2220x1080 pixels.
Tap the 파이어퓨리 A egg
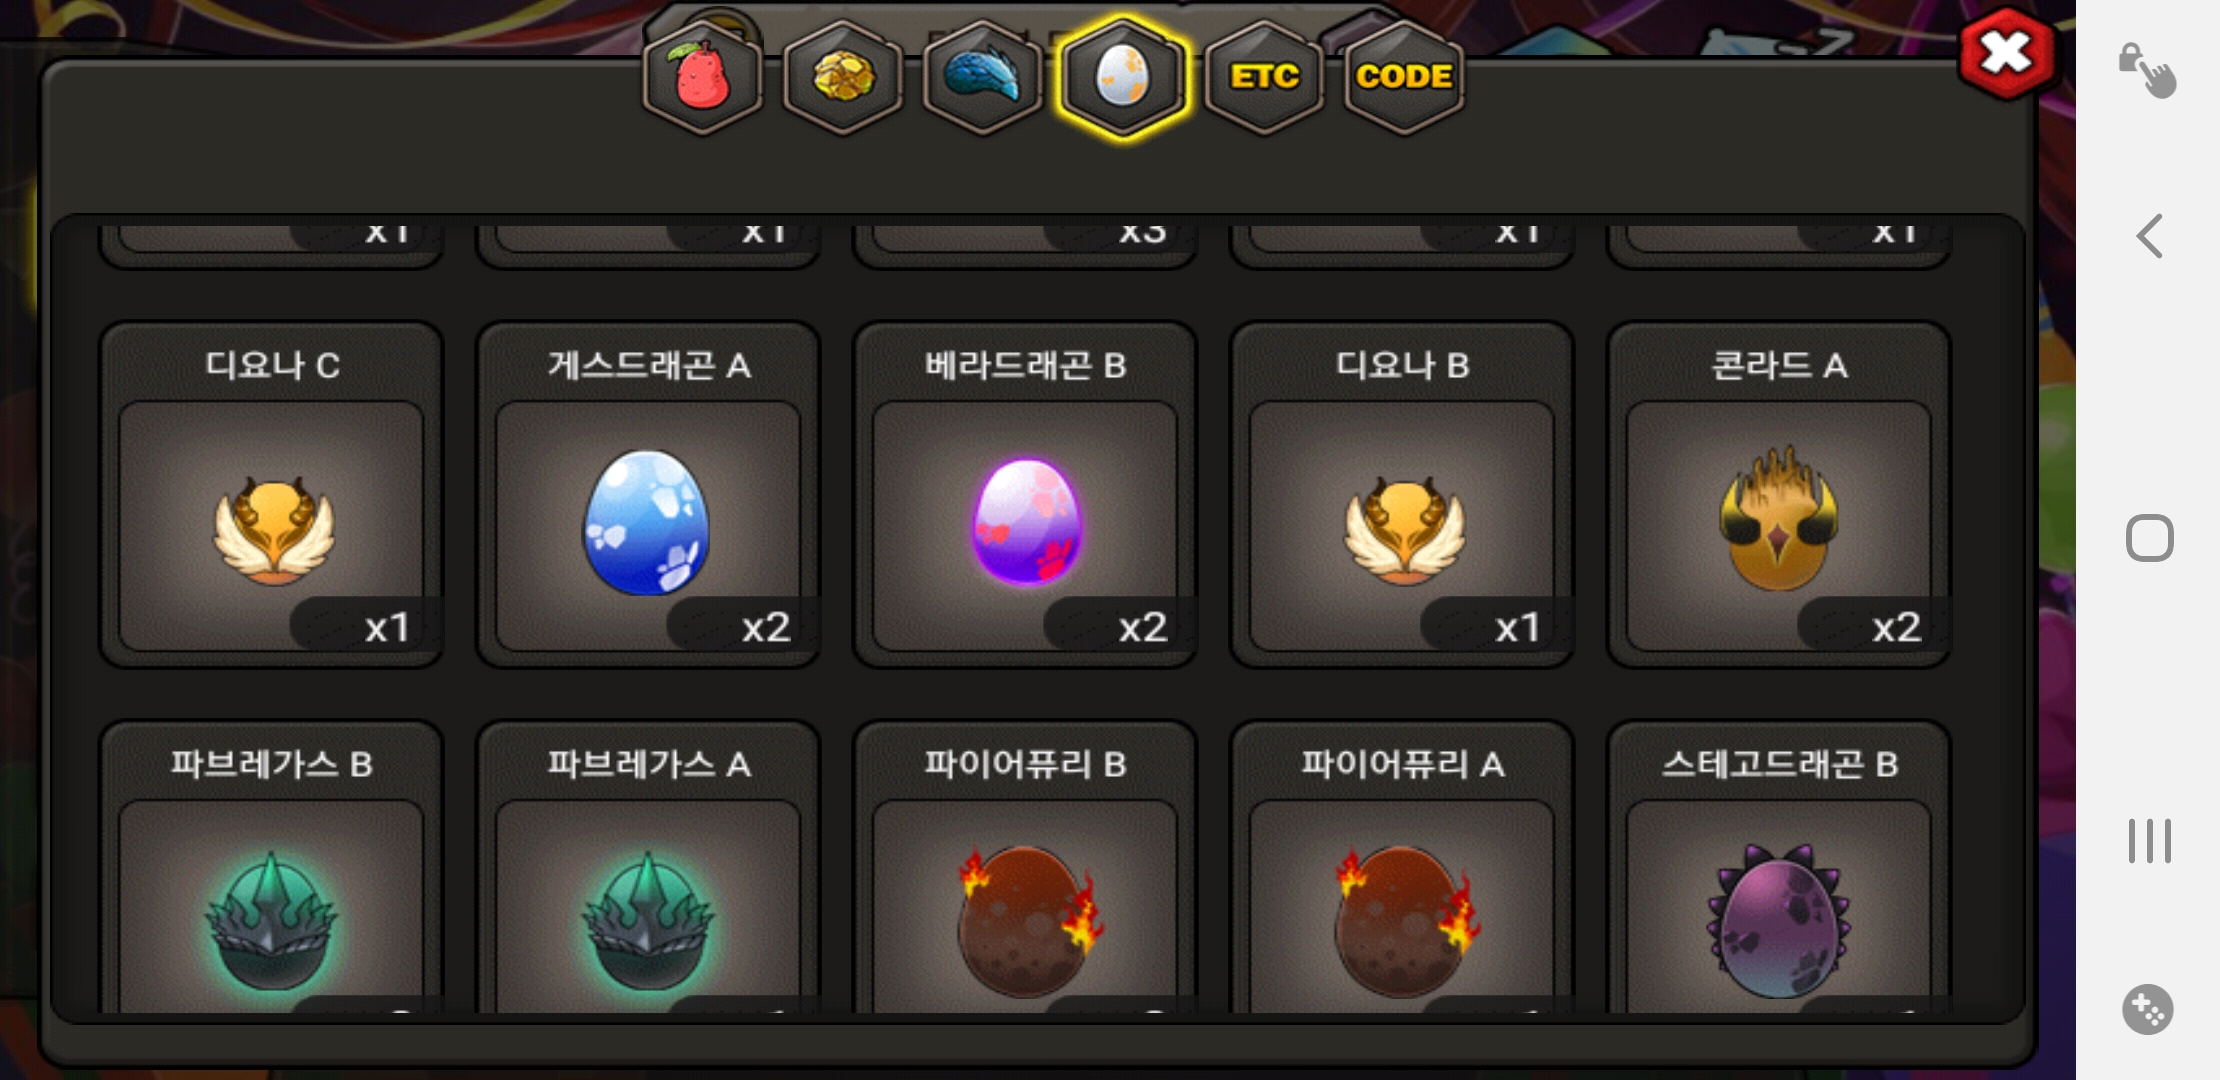point(1402,868)
